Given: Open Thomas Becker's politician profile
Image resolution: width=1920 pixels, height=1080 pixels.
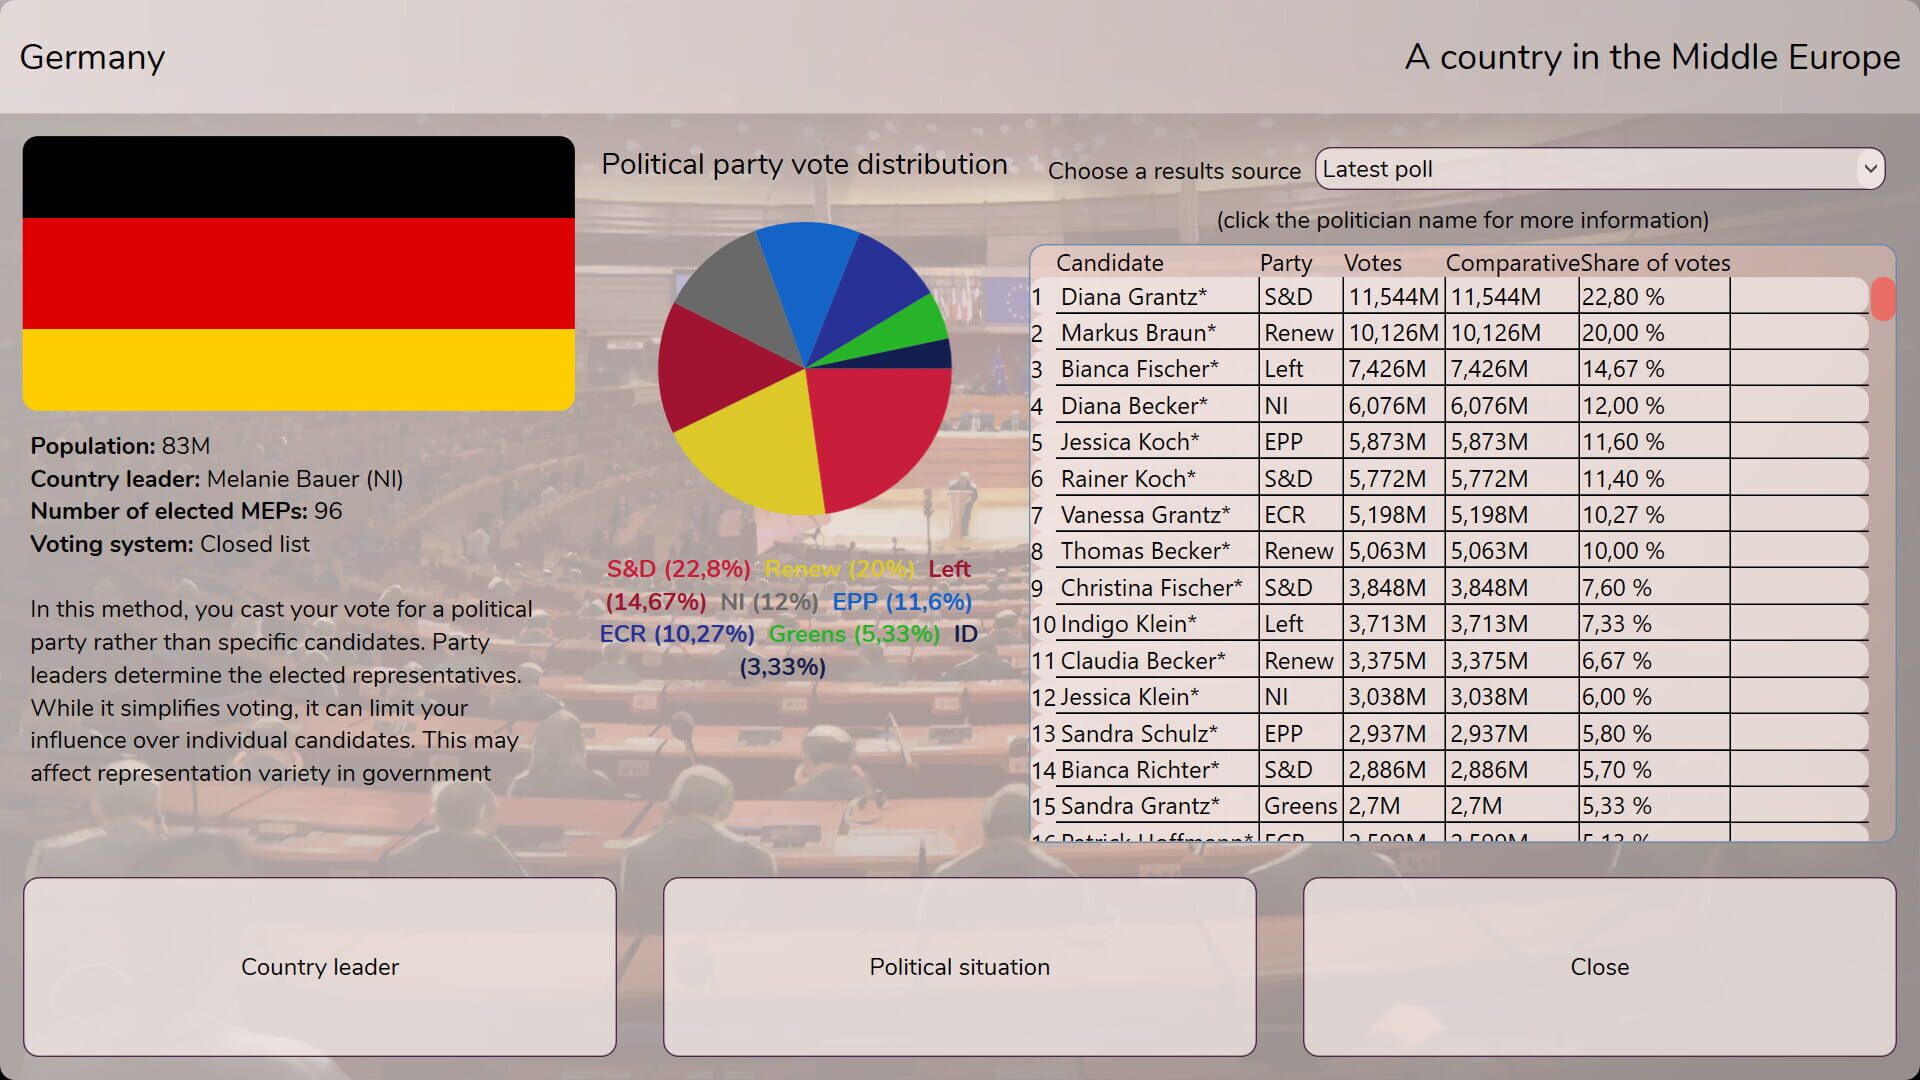Looking at the screenshot, I should point(1145,550).
